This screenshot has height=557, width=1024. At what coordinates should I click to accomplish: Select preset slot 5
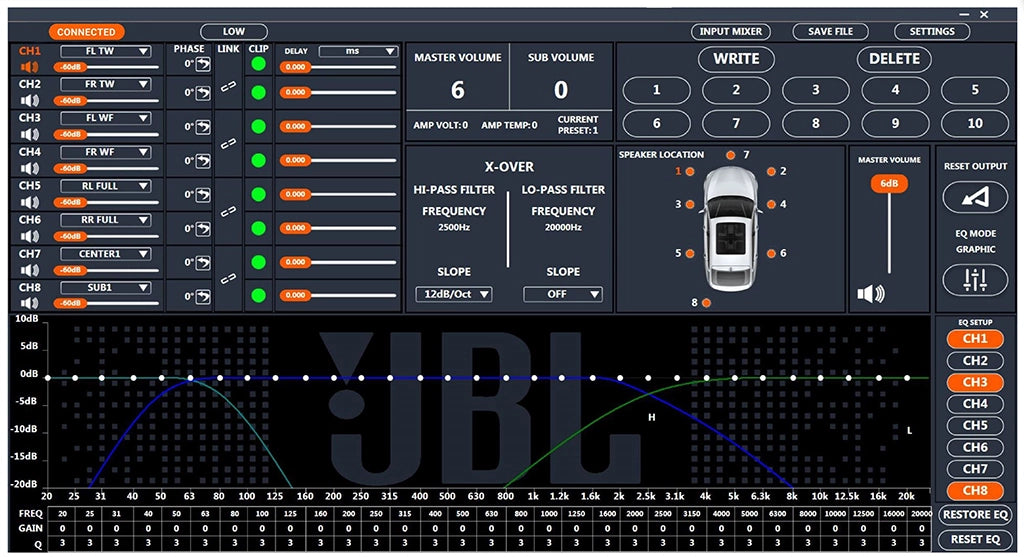click(x=975, y=90)
